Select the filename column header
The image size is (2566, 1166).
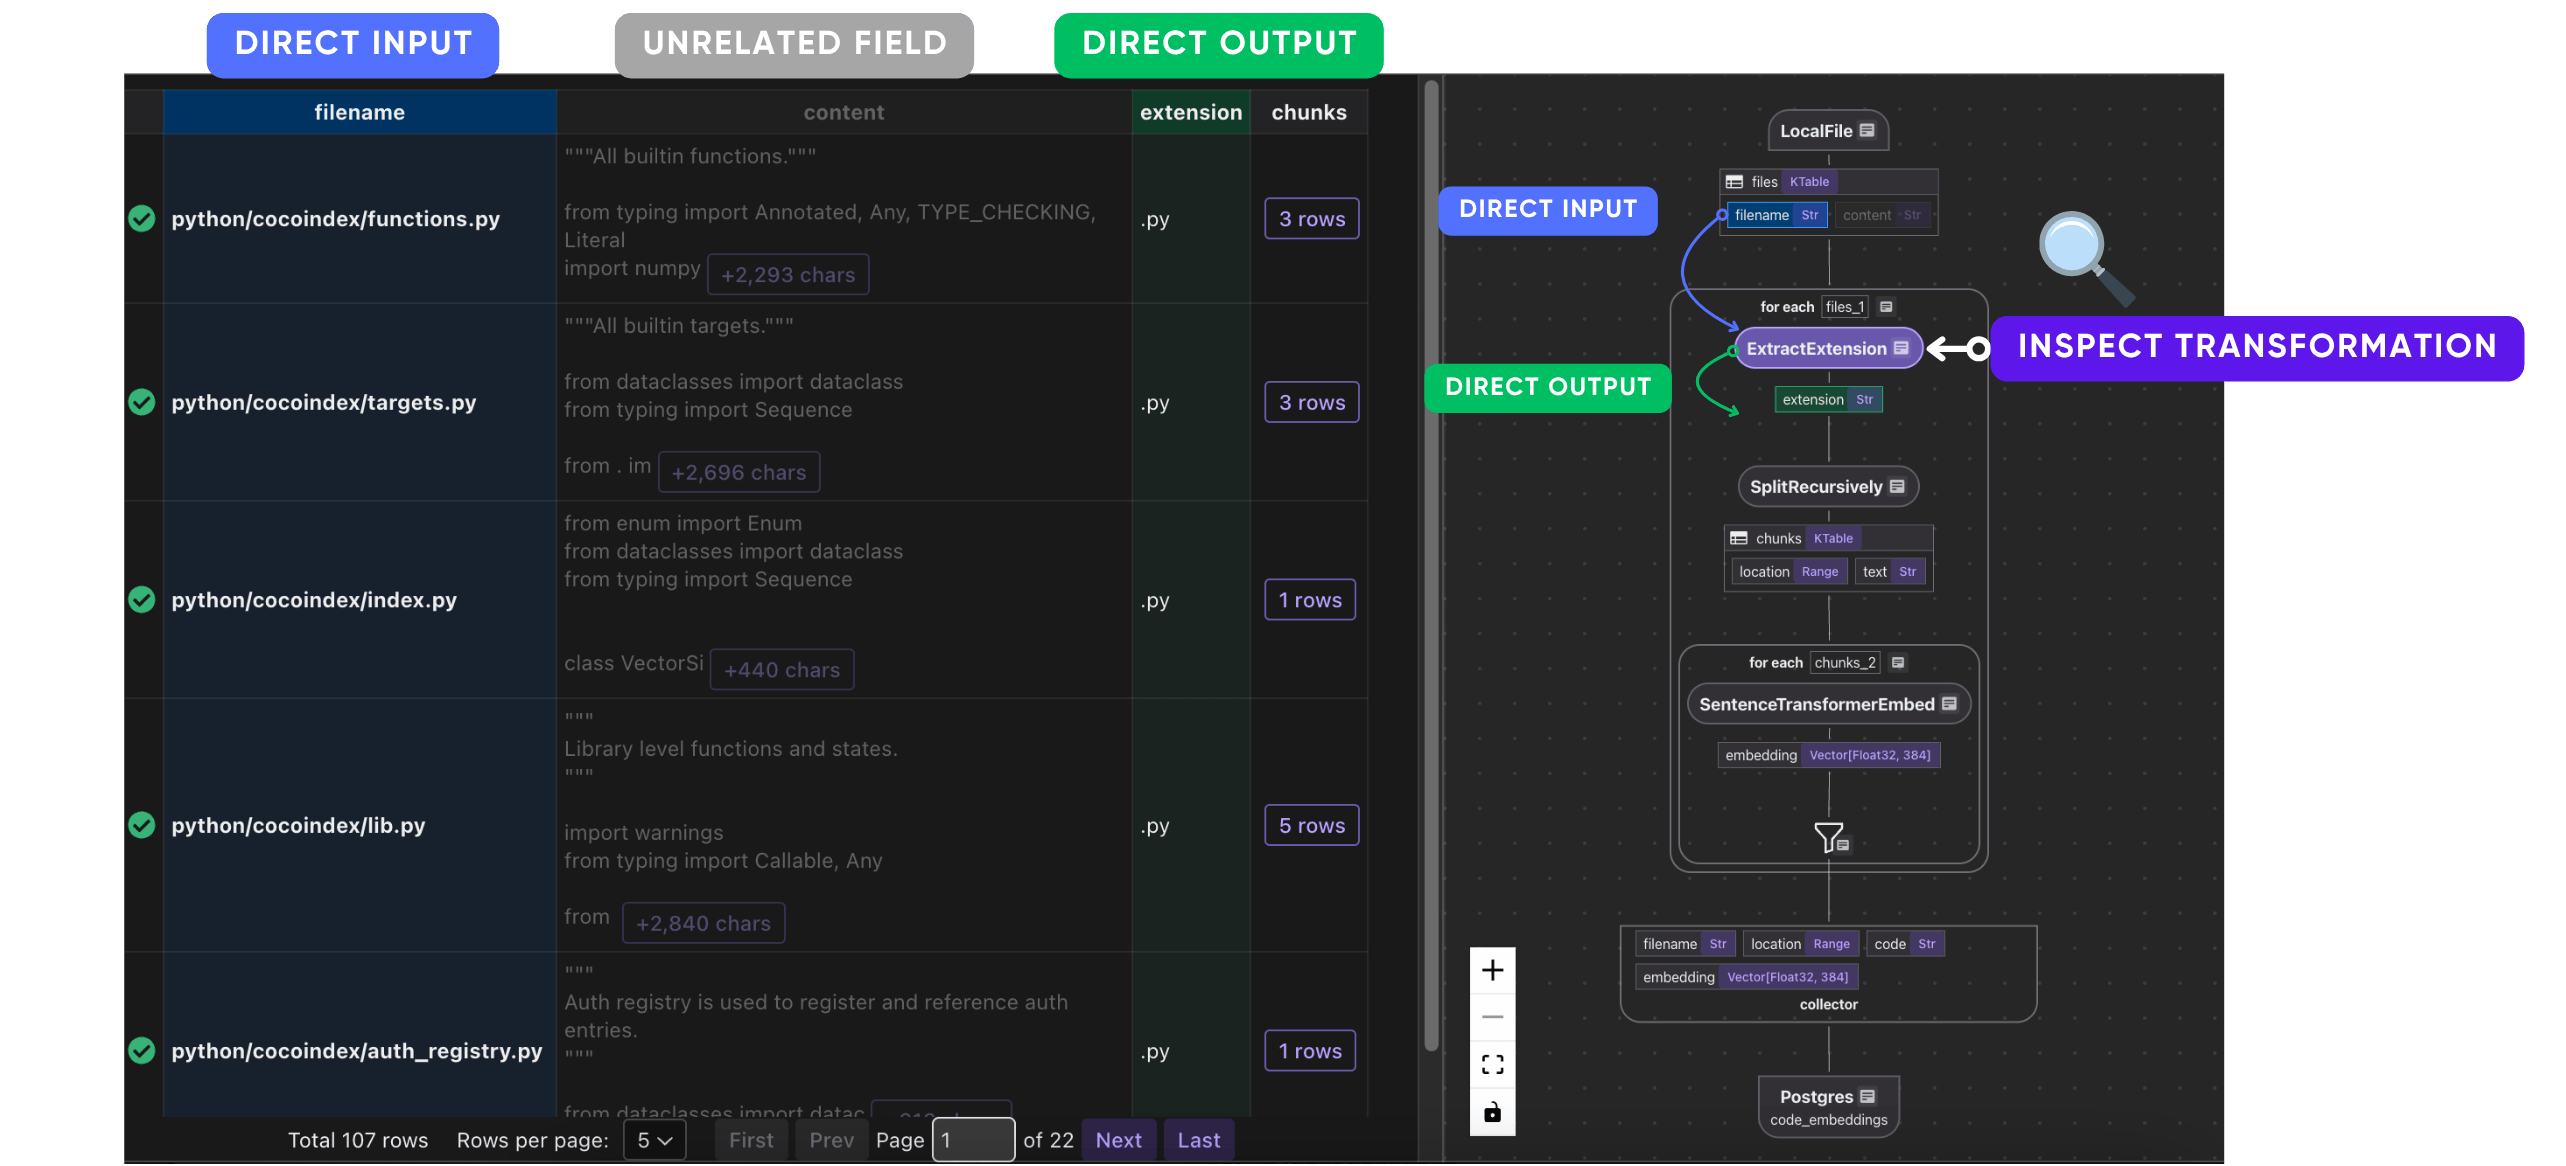[360, 112]
